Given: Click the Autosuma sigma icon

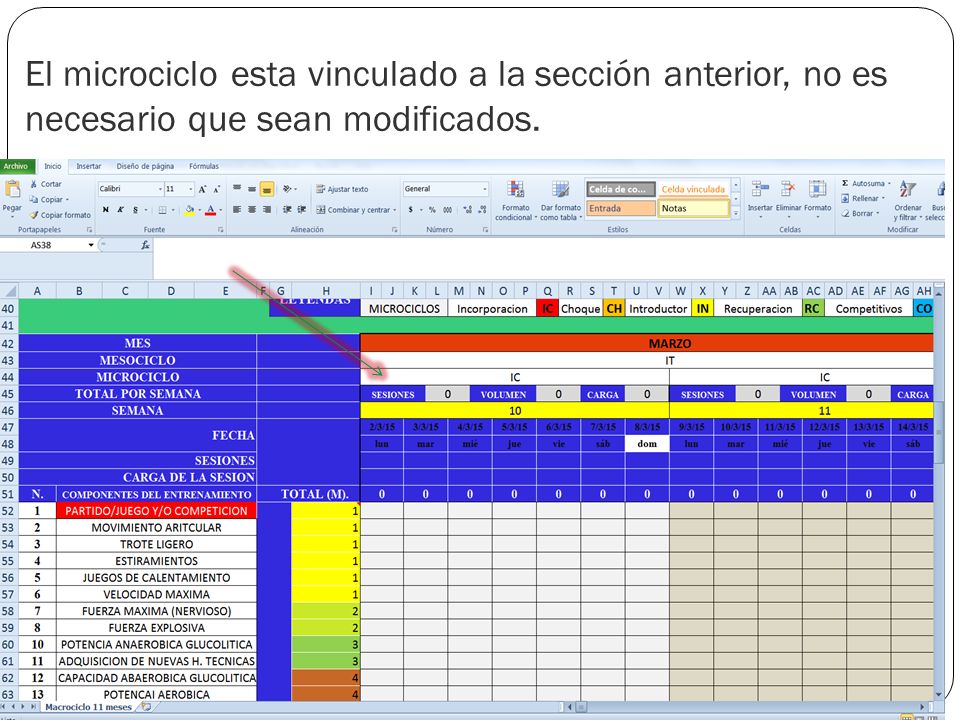Looking at the screenshot, I should point(845,183).
